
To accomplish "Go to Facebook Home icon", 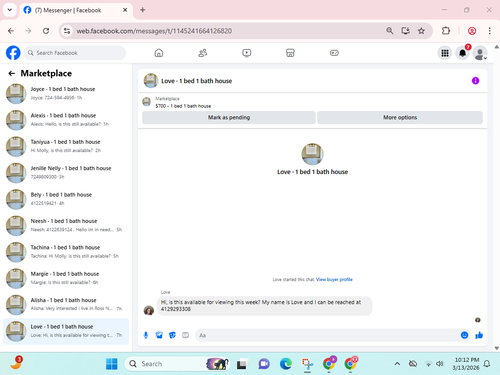I will pyautogui.click(x=159, y=53).
